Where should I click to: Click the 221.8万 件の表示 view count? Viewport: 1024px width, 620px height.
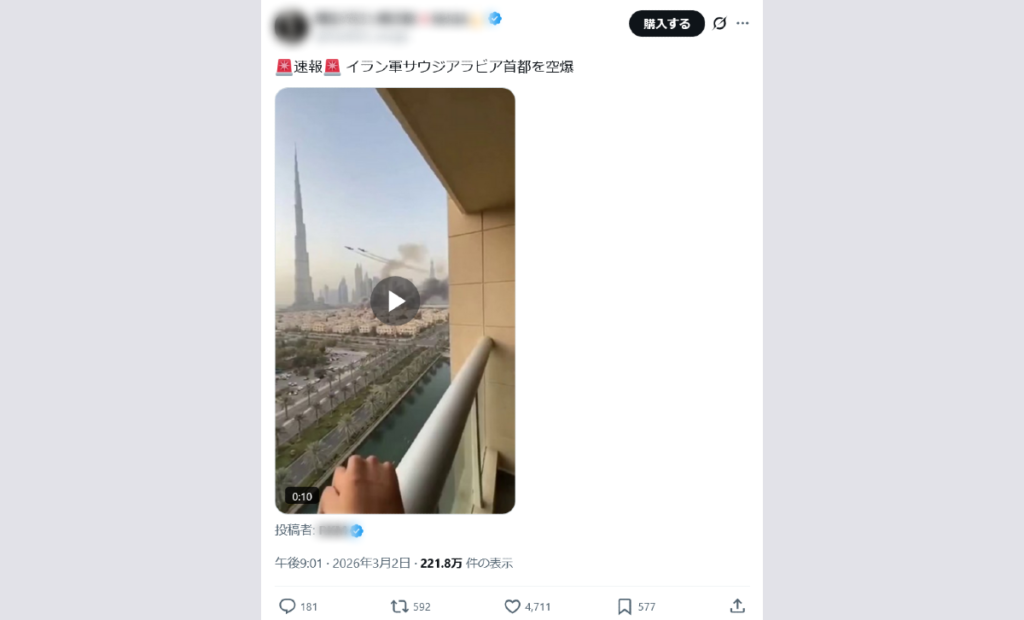point(466,563)
